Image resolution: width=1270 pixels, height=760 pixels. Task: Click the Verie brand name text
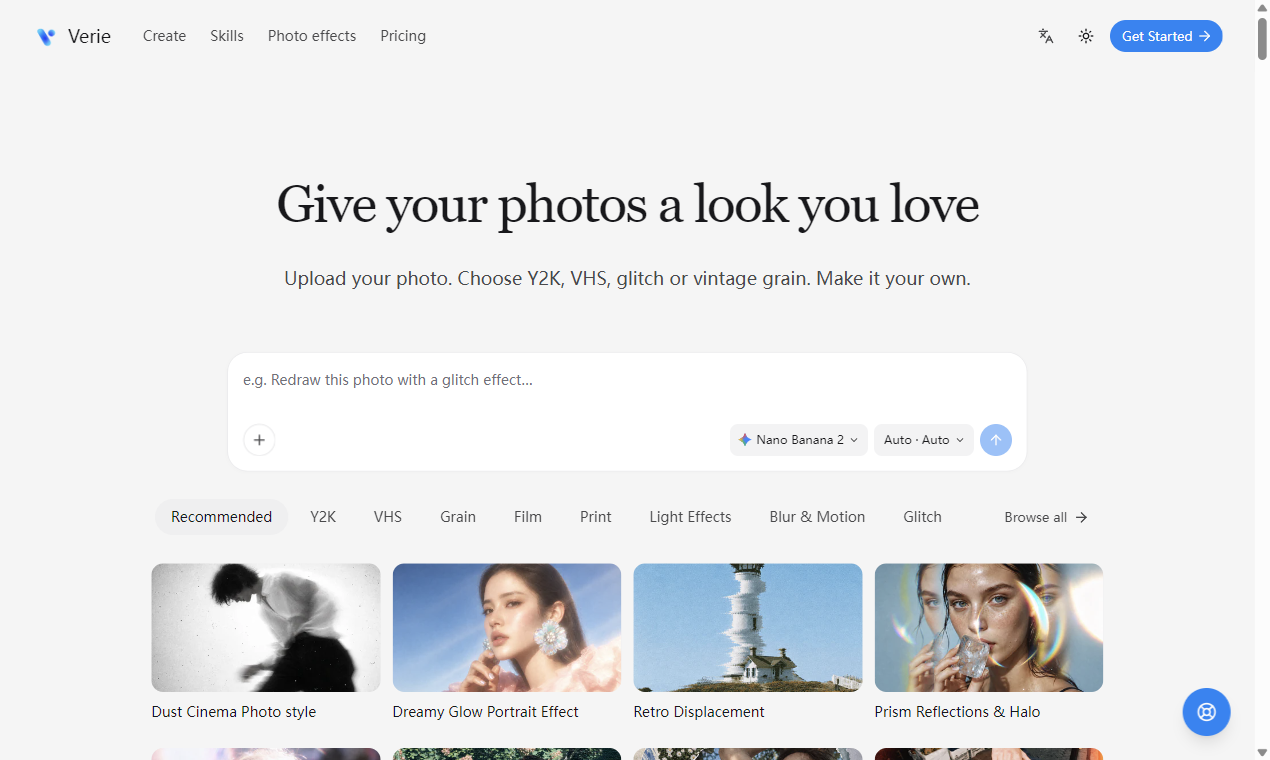click(89, 36)
